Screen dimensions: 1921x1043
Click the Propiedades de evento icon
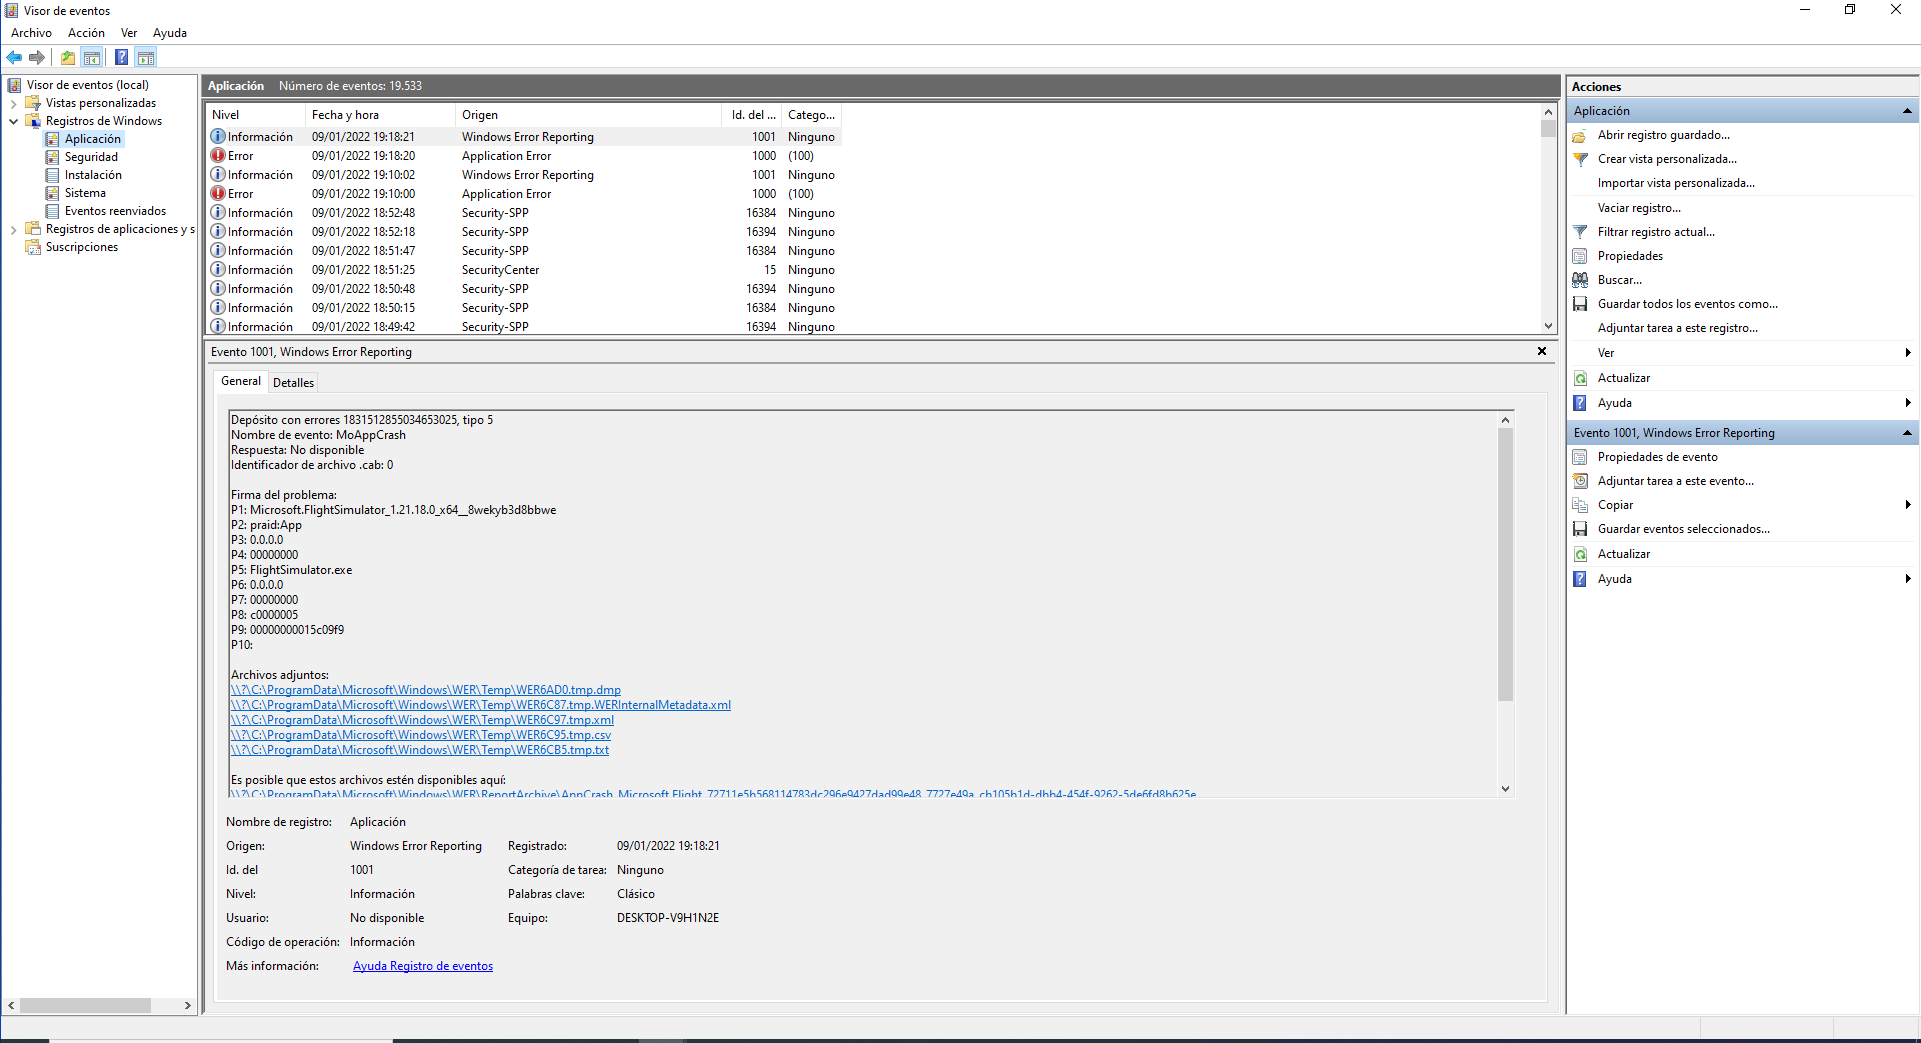click(1580, 457)
